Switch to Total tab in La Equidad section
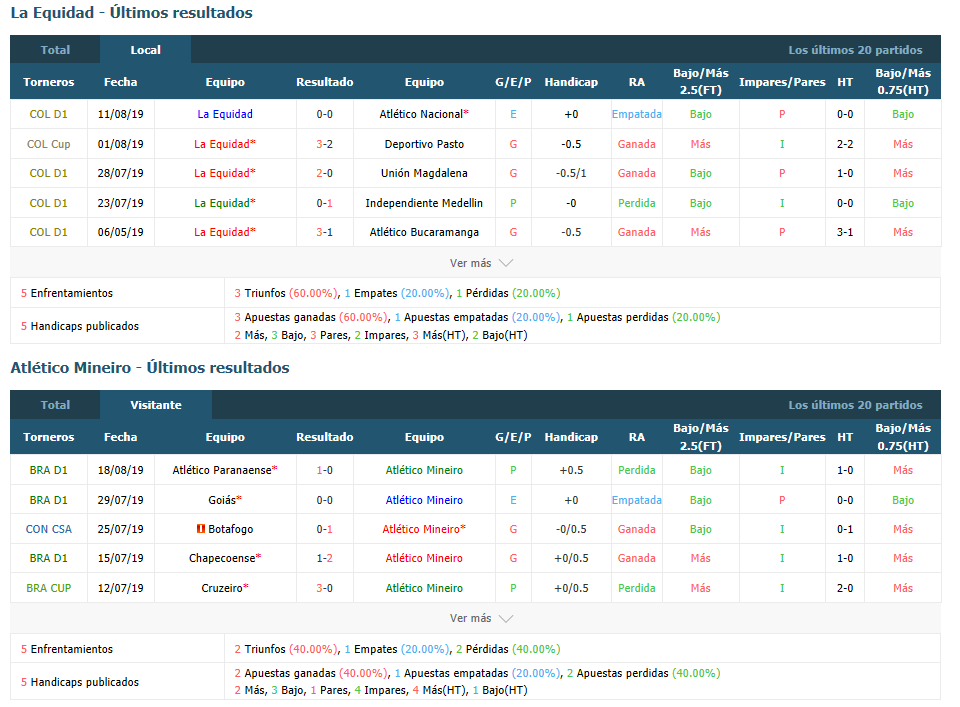960x707 pixels. tap(55, 50)
